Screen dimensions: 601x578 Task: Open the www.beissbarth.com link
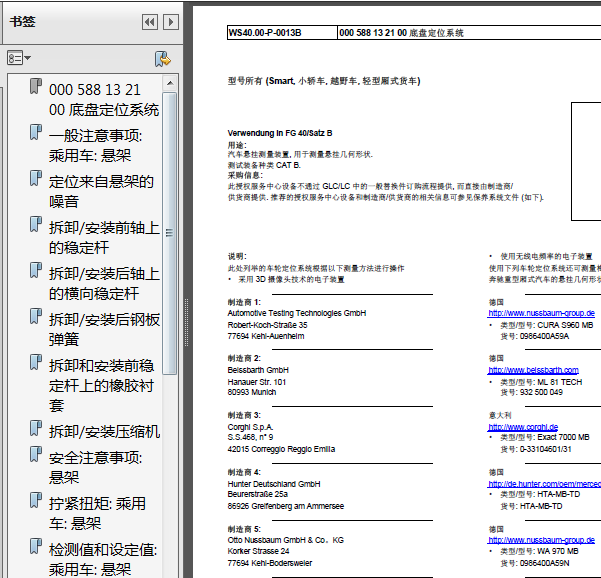pyautogui.click(x=533, y=370)
